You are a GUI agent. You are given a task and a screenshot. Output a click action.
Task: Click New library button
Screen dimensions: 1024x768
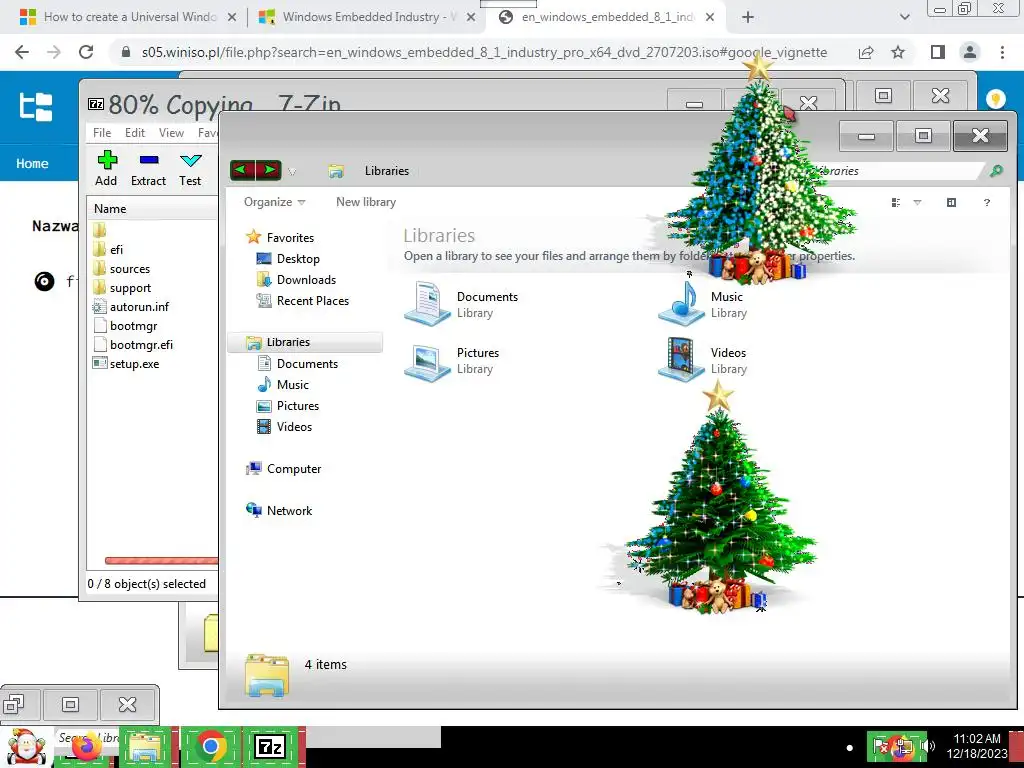tap(366, 202)
